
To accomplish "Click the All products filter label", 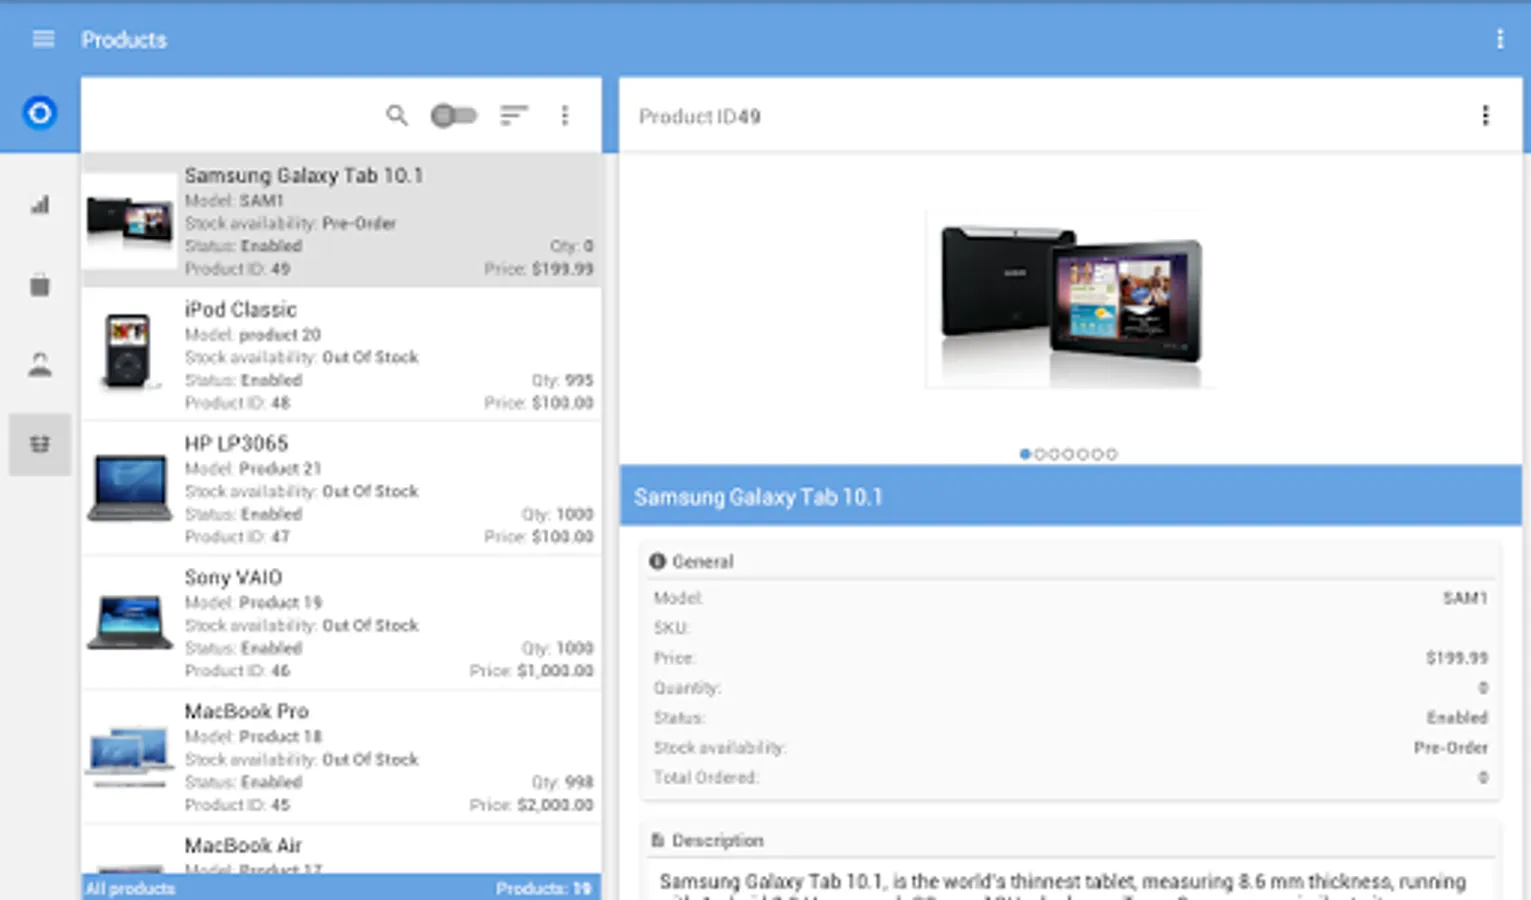I will pyautogui.click(x=130, y=888).
